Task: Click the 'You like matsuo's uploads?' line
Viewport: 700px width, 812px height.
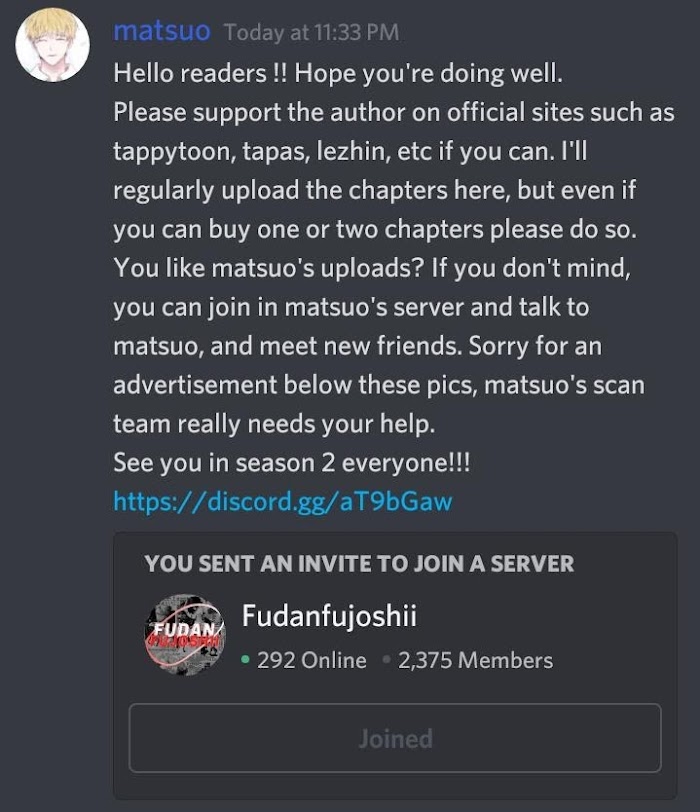Action: (x=372, y=268)
